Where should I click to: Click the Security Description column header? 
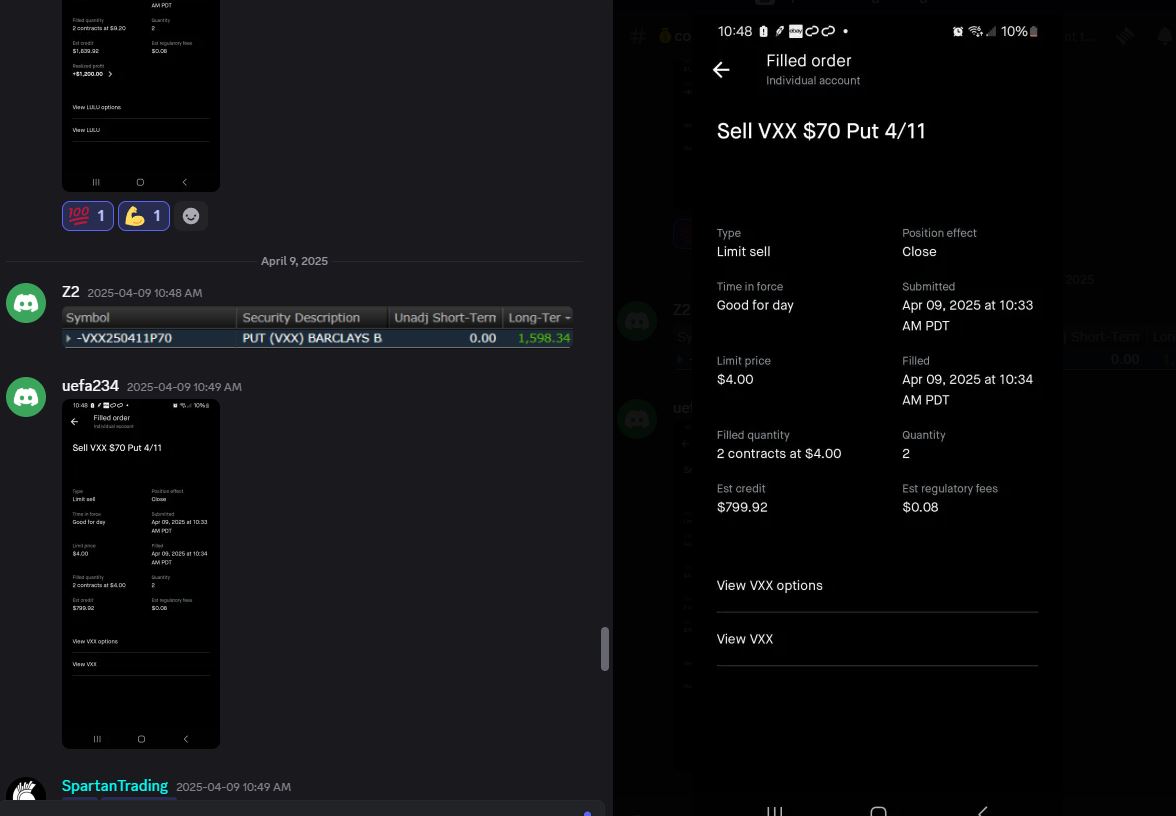[x=312, y=318]
